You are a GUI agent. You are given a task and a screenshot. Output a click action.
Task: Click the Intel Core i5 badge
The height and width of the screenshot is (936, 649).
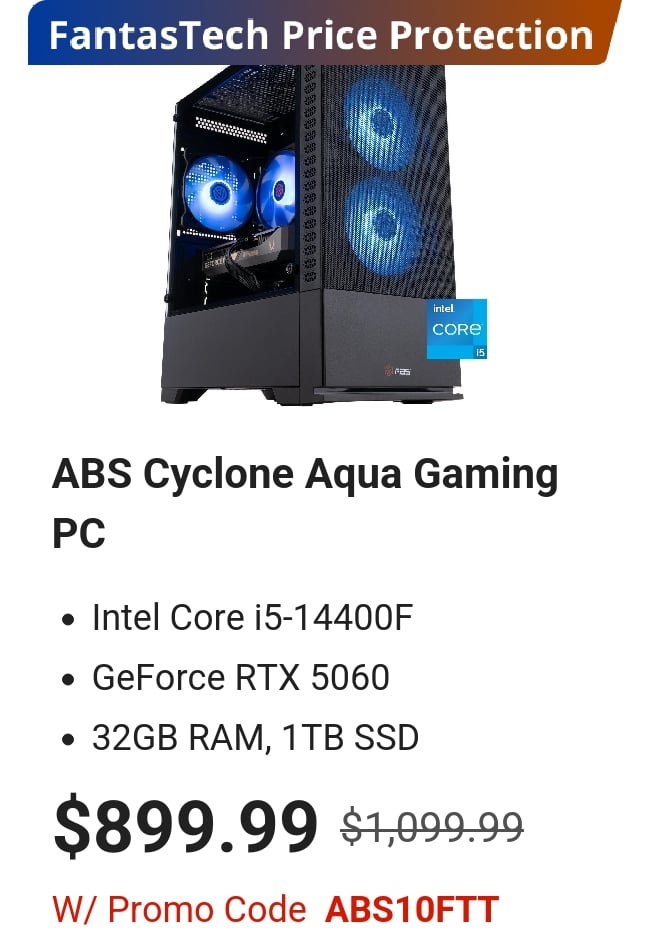tap(457, 329)
